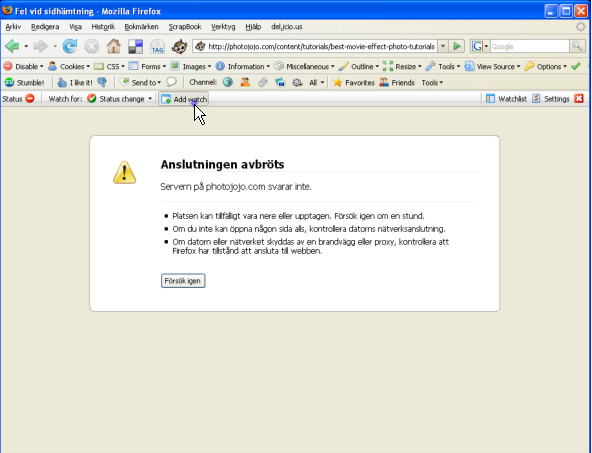Screen dimensions: 592x453
Task: Click the TAG this page icon
Action: click(157, 46)
